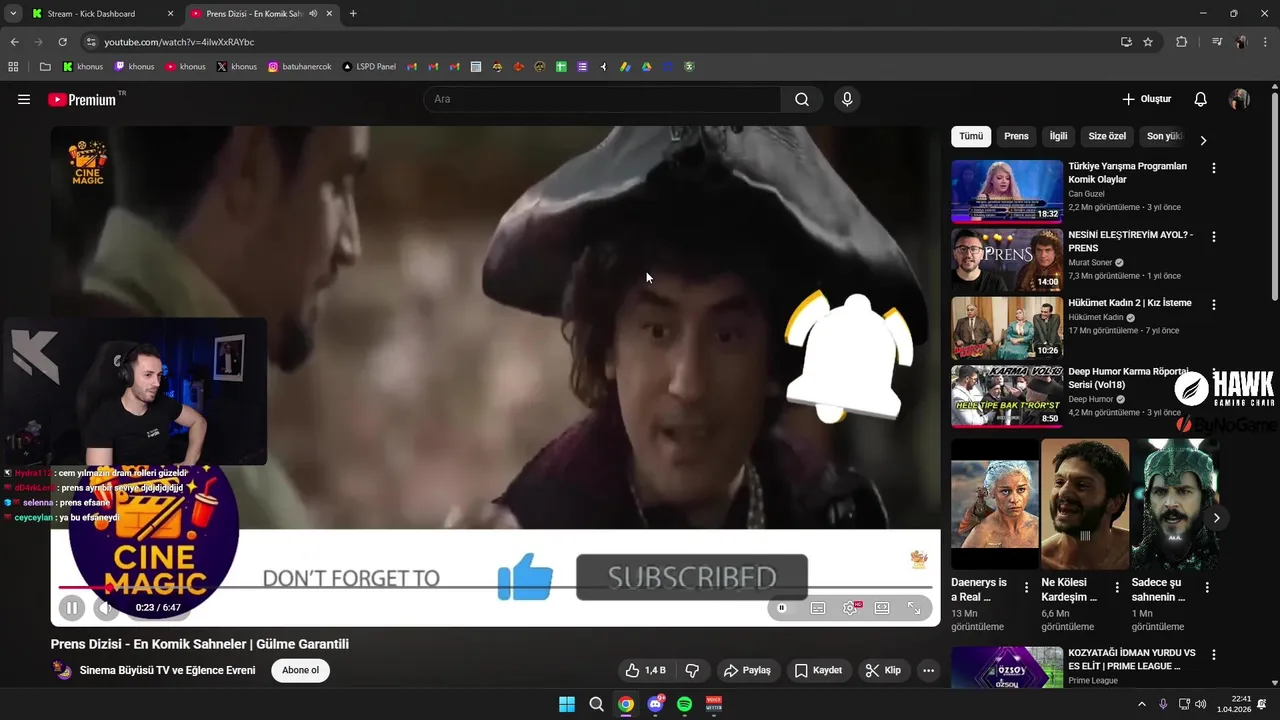Image resolution: width=1280 pixels, height=720 pixels.
Task: Start voice search with microphone icon
Action: click(847, 99)
